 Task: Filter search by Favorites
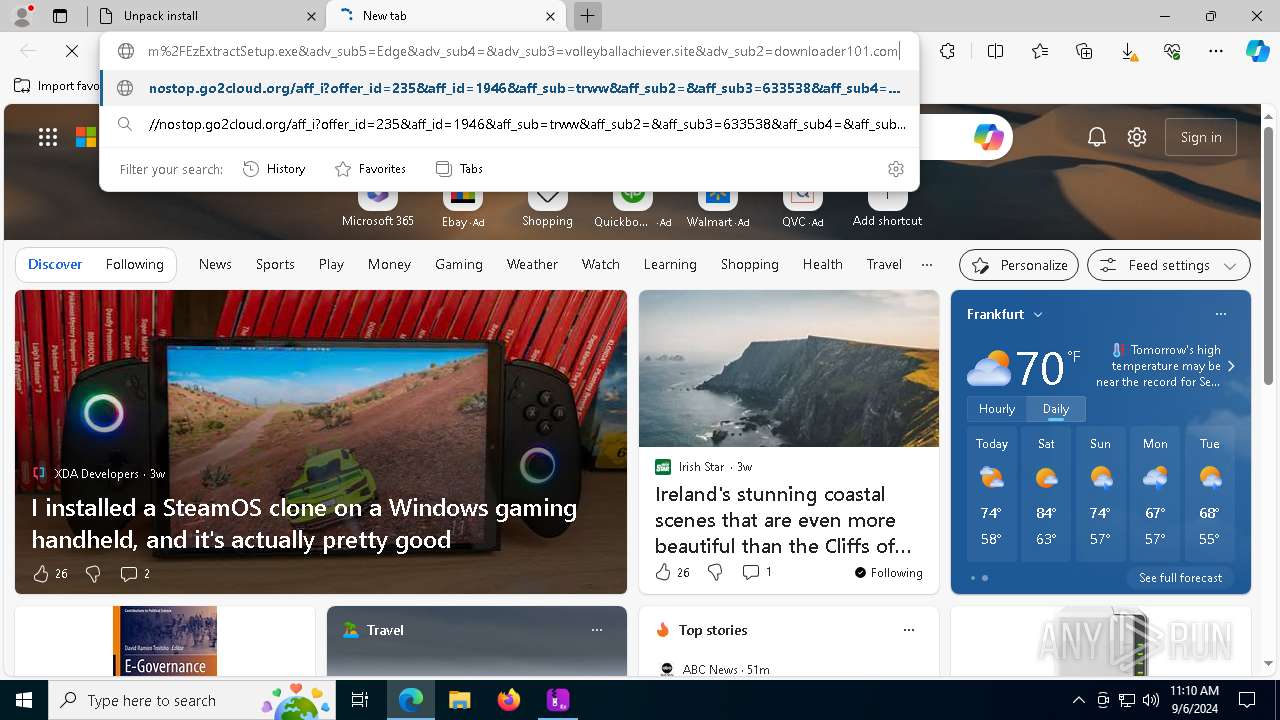(x=370, y=169)
